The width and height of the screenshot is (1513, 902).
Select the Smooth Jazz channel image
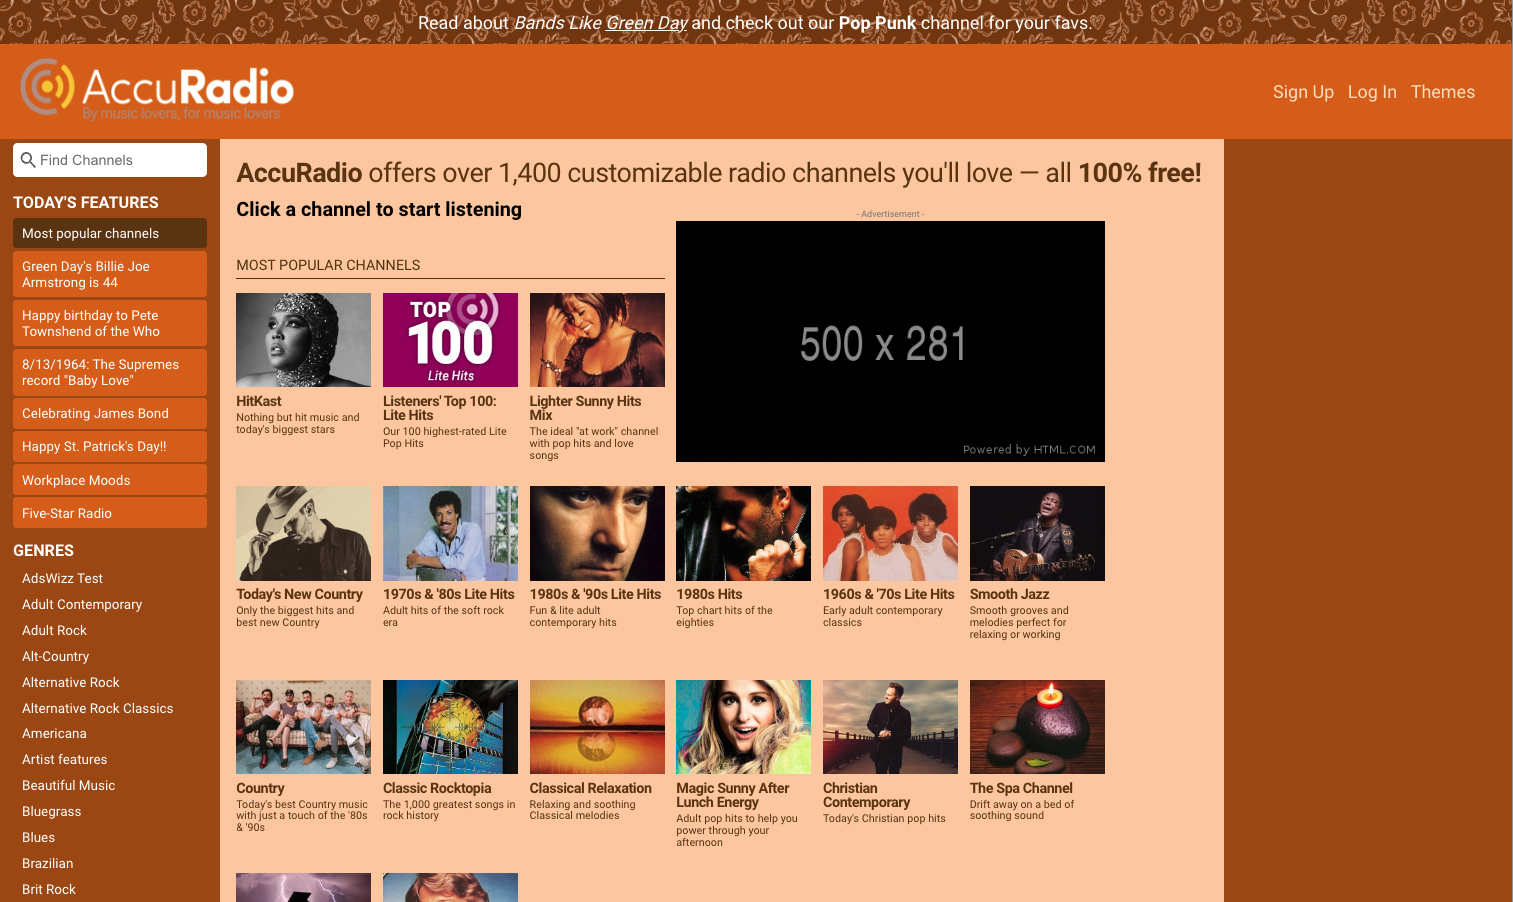coord(1037,533)
